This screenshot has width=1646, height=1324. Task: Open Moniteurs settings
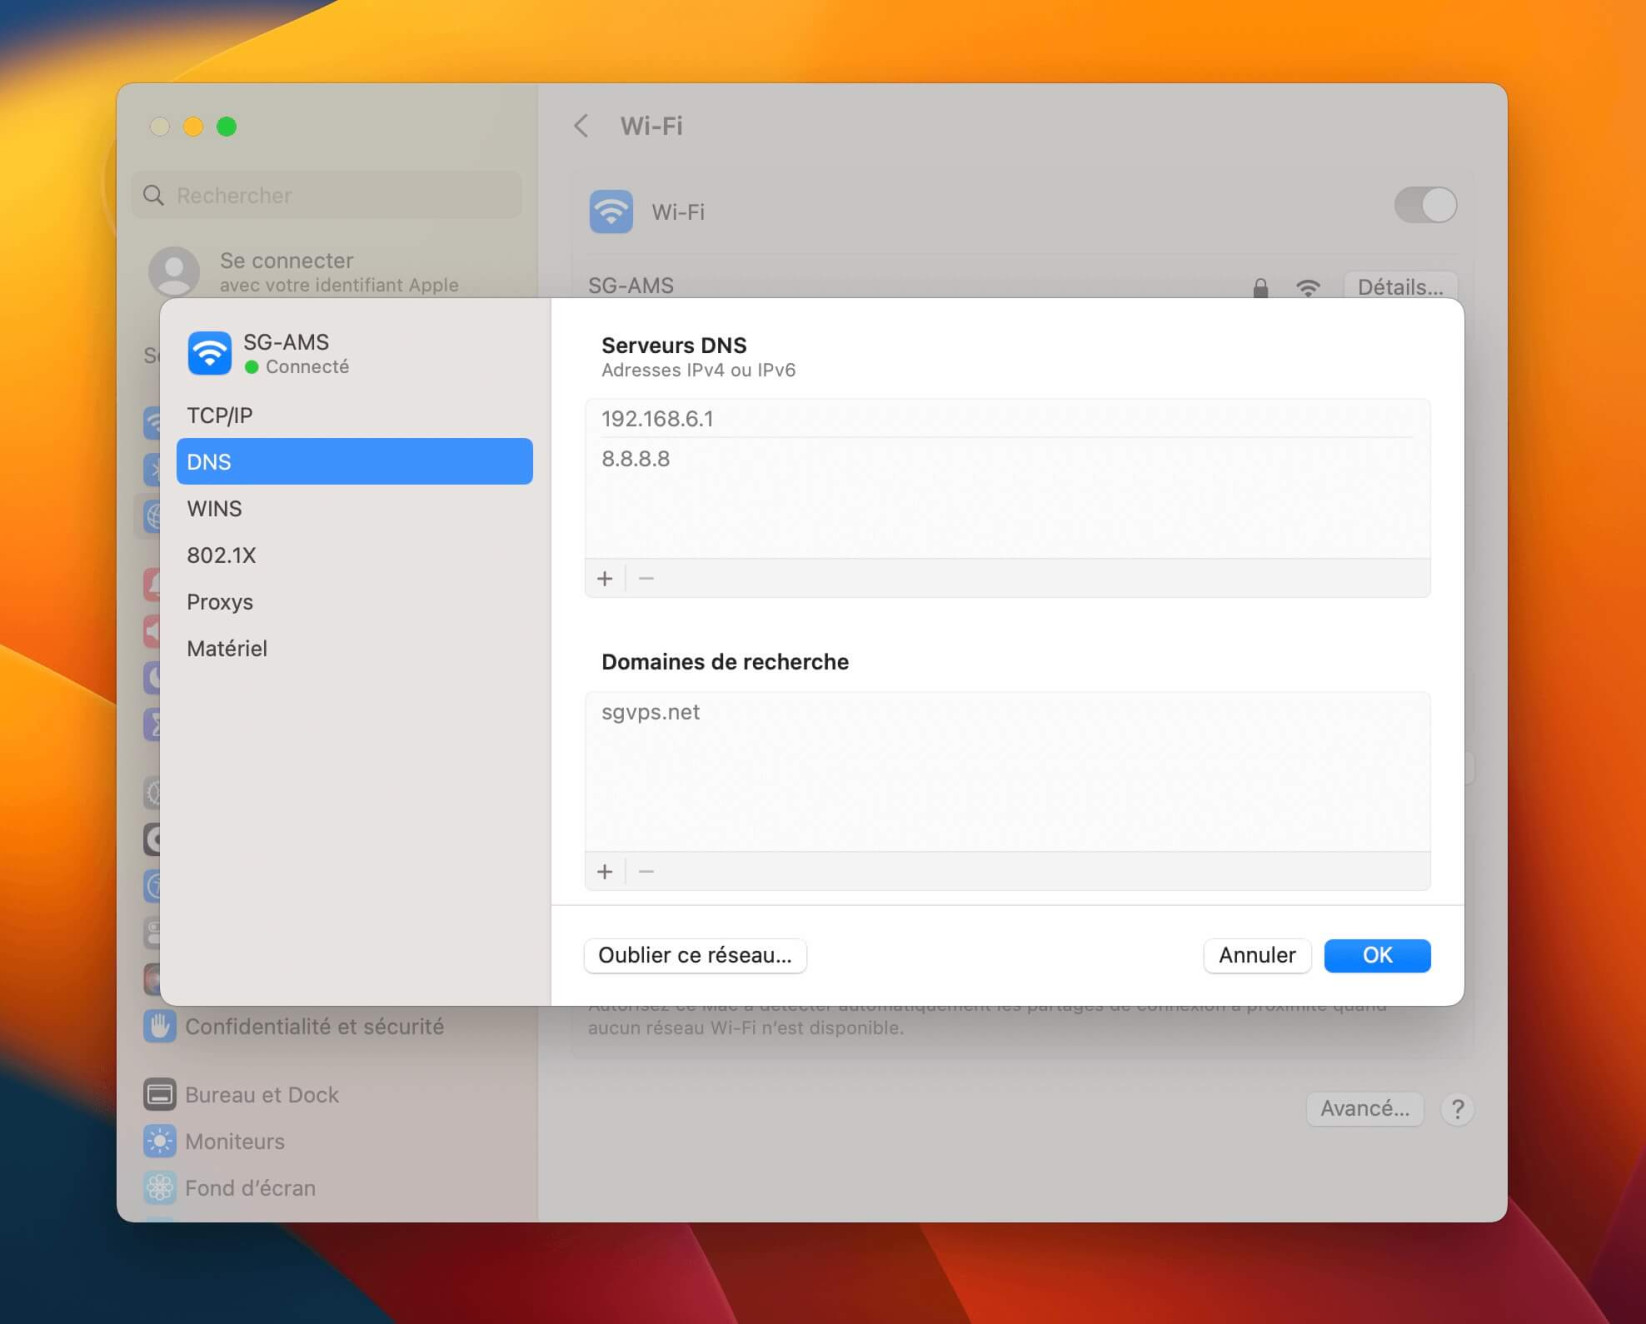pyautogui.click(x=235, y=1141)
